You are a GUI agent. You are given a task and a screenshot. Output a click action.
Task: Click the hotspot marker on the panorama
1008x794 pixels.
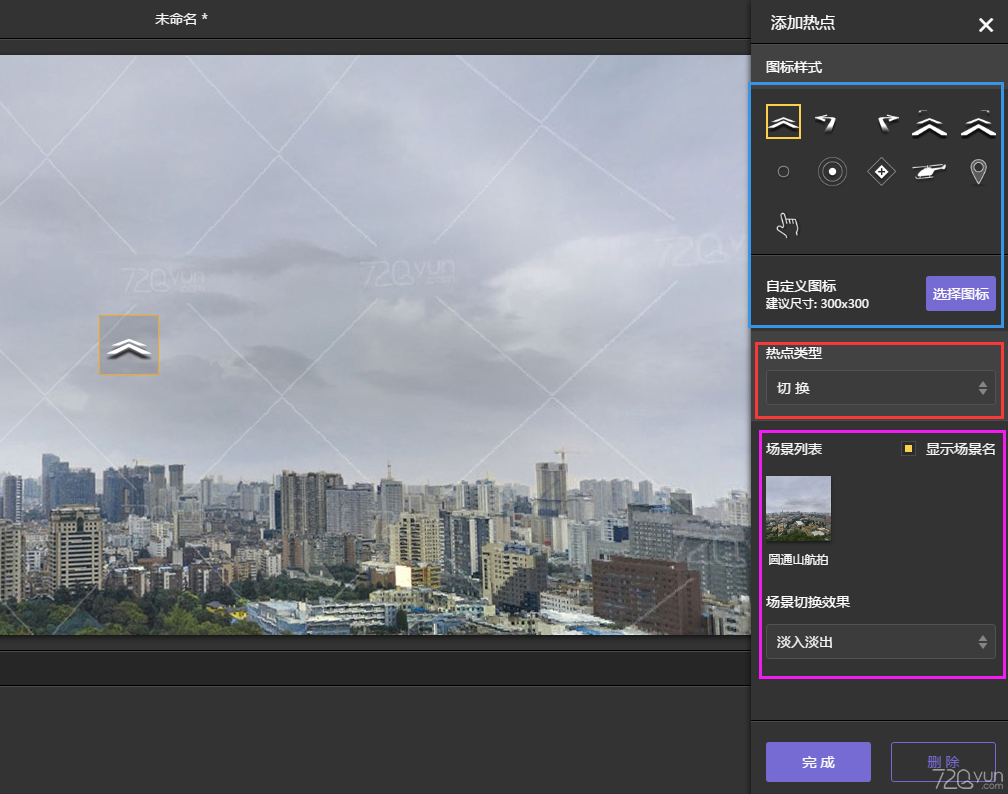[x=129, y=346]
